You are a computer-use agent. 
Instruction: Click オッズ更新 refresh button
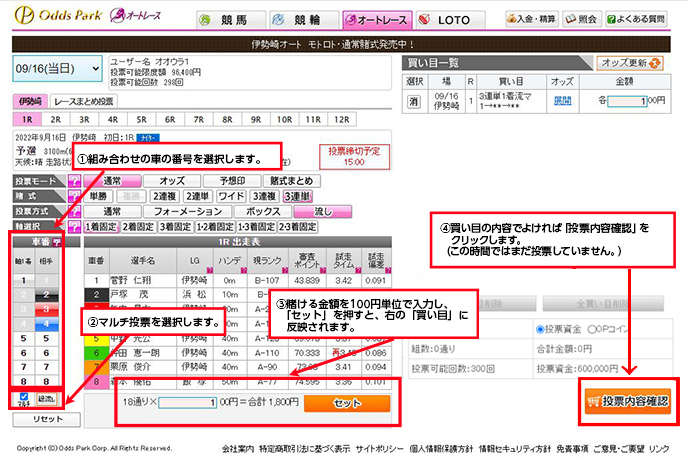(x=630, y=63)
